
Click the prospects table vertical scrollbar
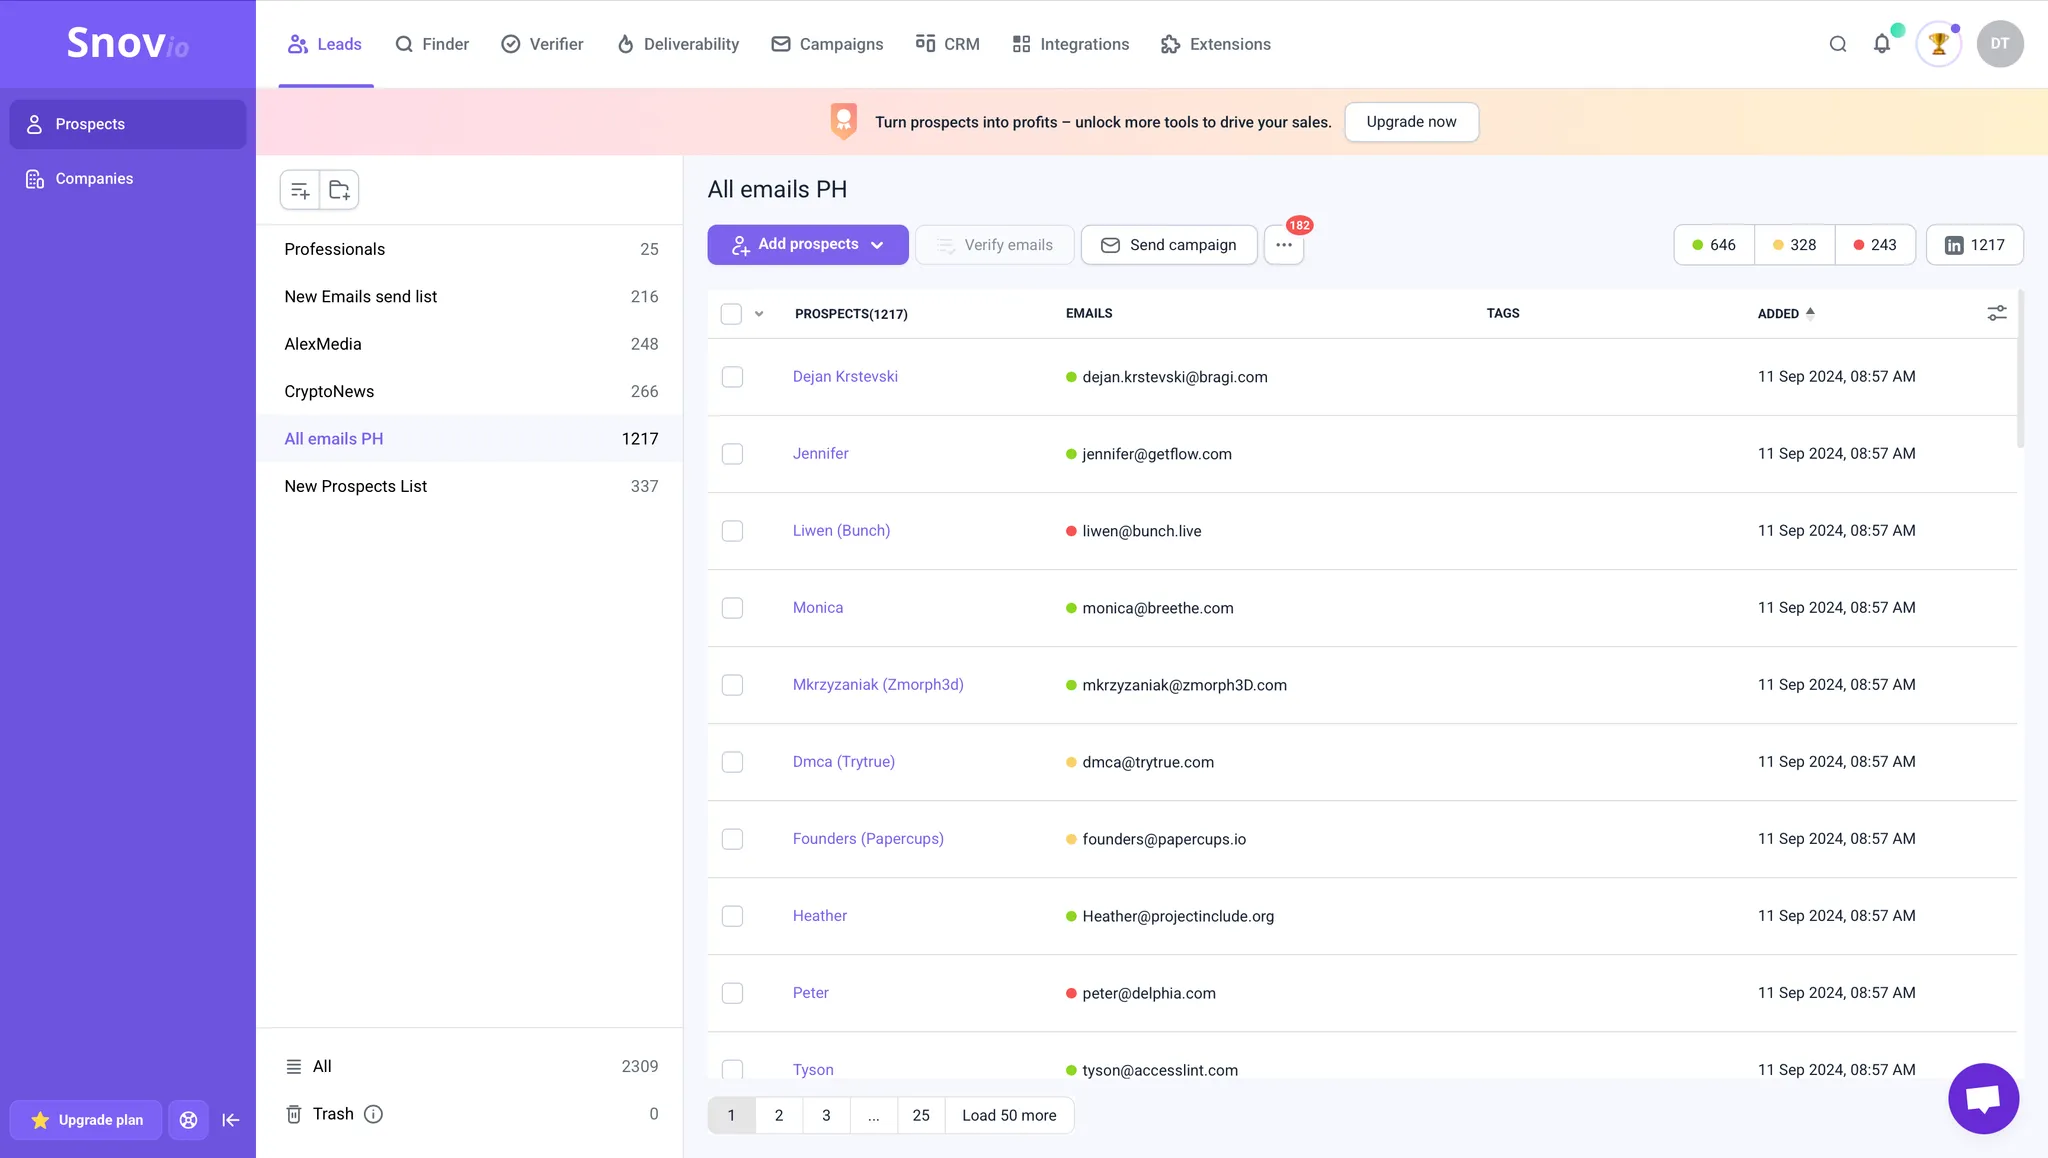click(2020, 369)
